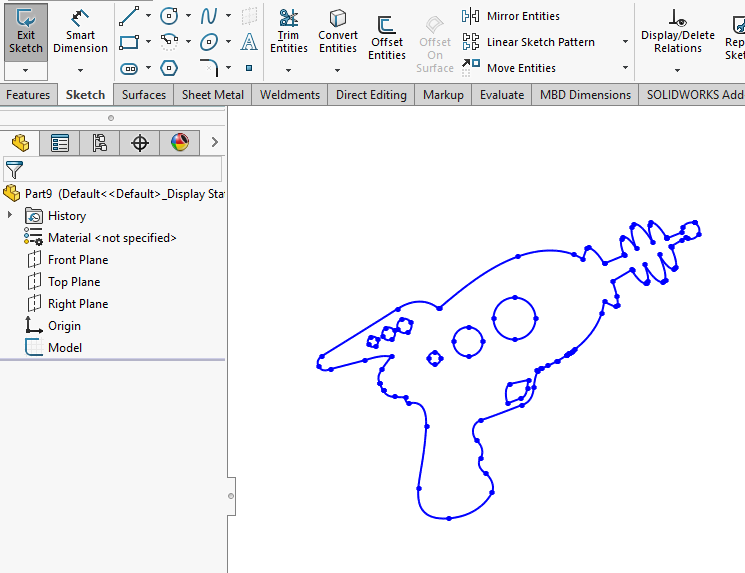Screen dimensions: 745x573
Task: Click the panel collapse handle on the viewport edge
Action: coord(231,496)
